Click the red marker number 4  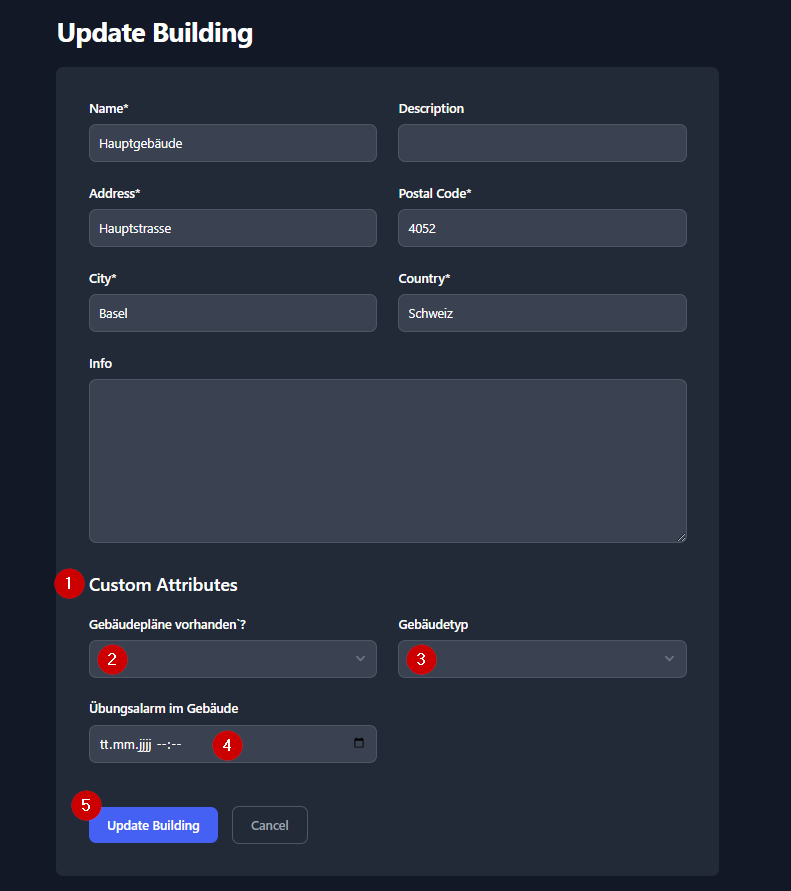click(228, 745)
